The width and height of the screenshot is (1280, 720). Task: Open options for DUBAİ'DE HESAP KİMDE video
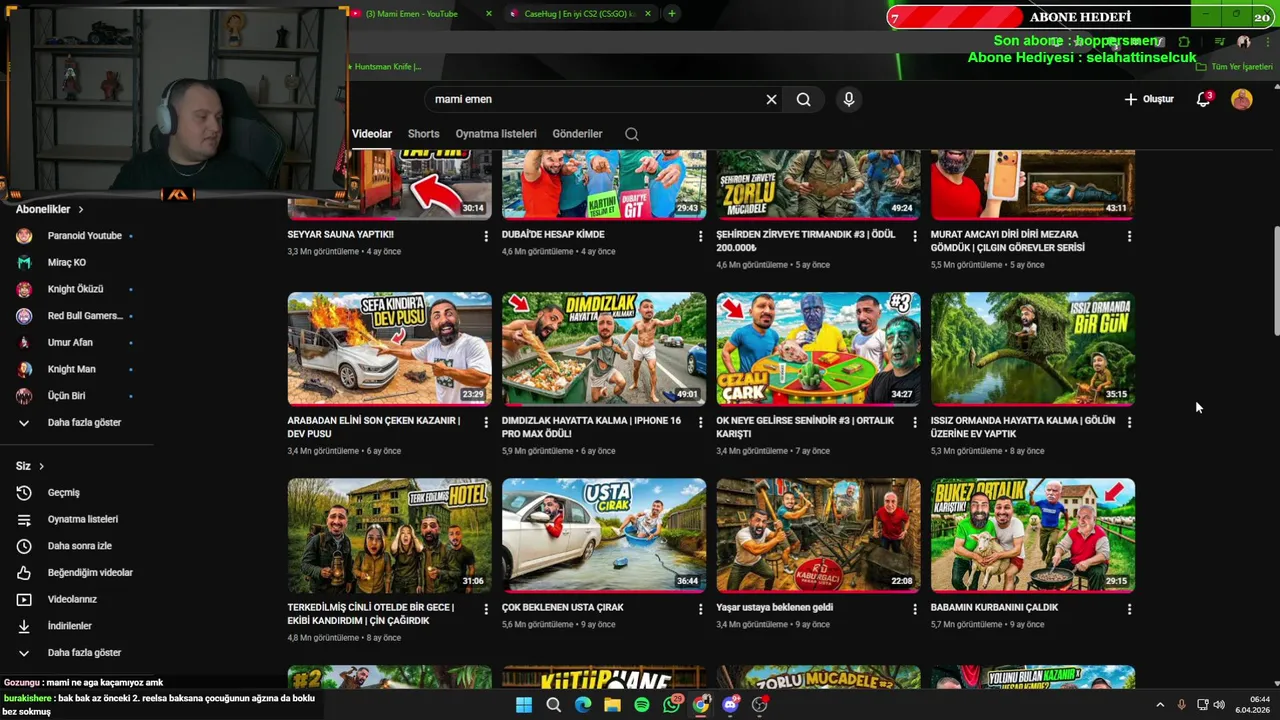[x=700, y=236]
